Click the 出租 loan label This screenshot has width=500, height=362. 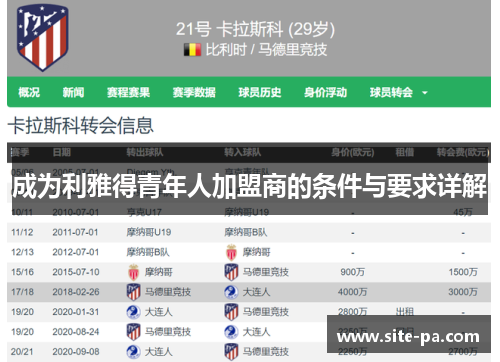[x=405, y=312]
